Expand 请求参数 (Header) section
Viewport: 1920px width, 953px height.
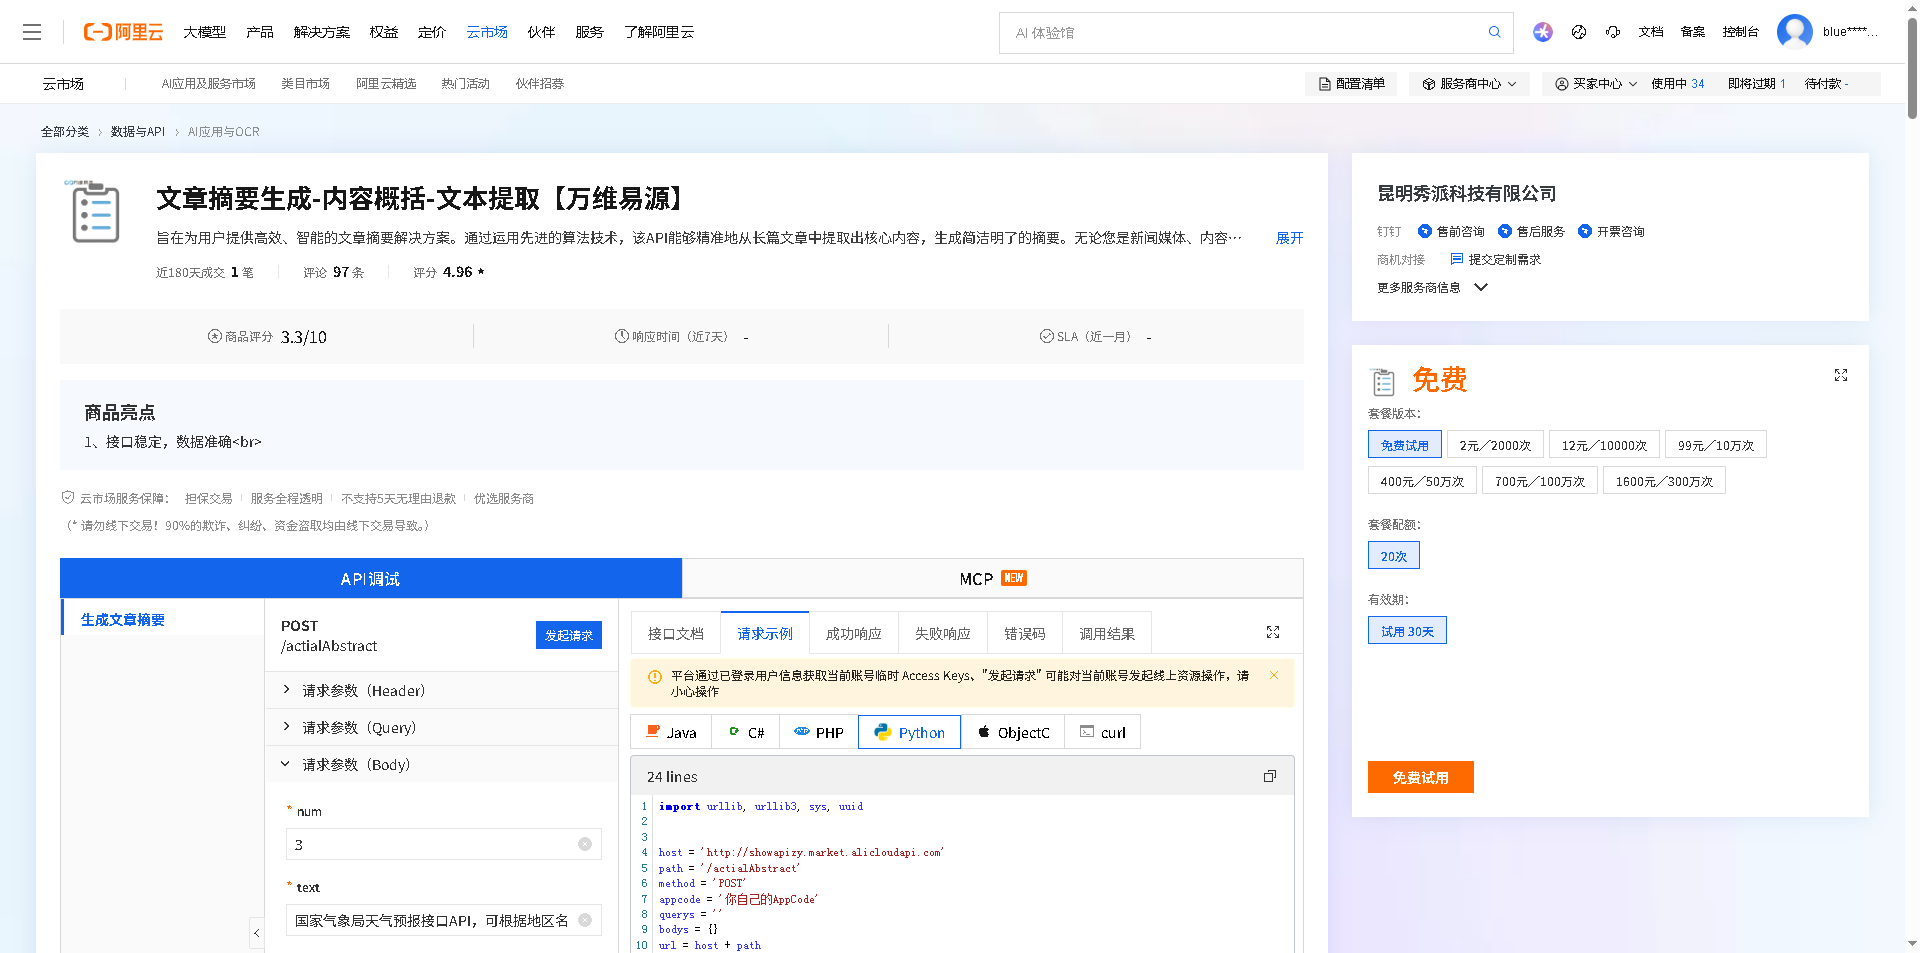tap(441, 690)
